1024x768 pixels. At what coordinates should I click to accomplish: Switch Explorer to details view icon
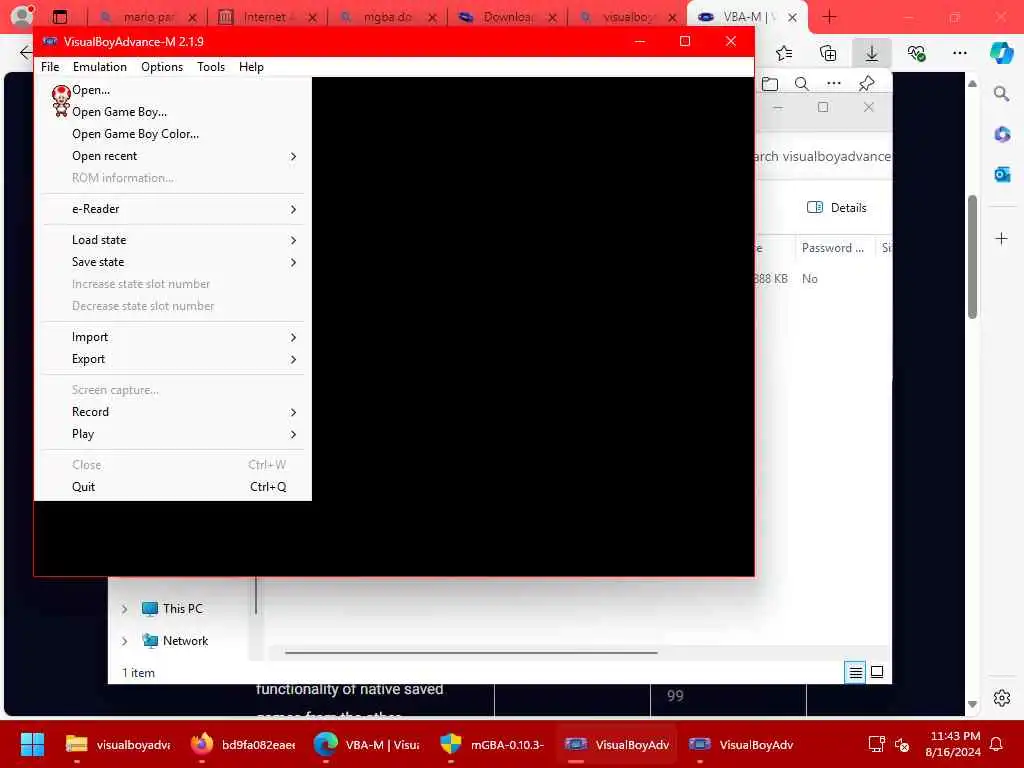coord(855,672)
